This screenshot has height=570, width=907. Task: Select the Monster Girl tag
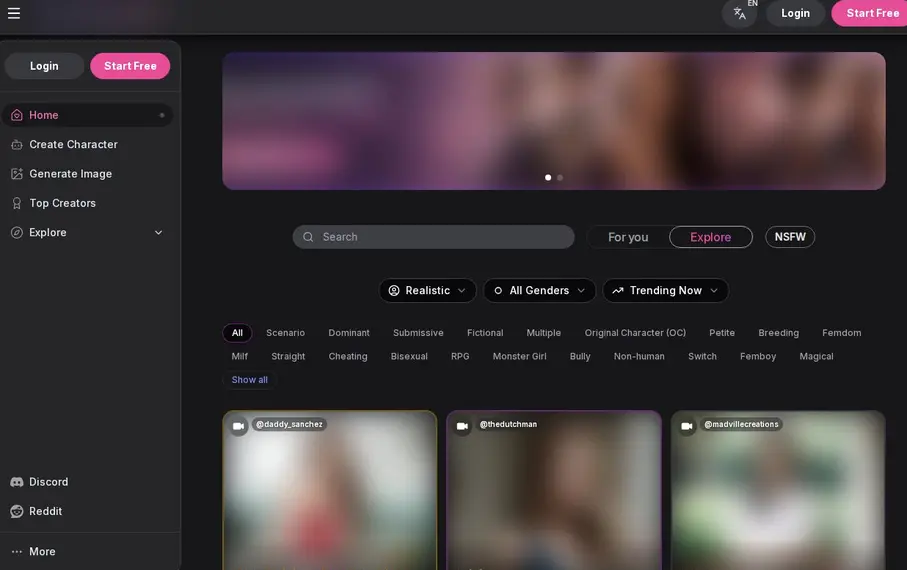click(519, 356)
